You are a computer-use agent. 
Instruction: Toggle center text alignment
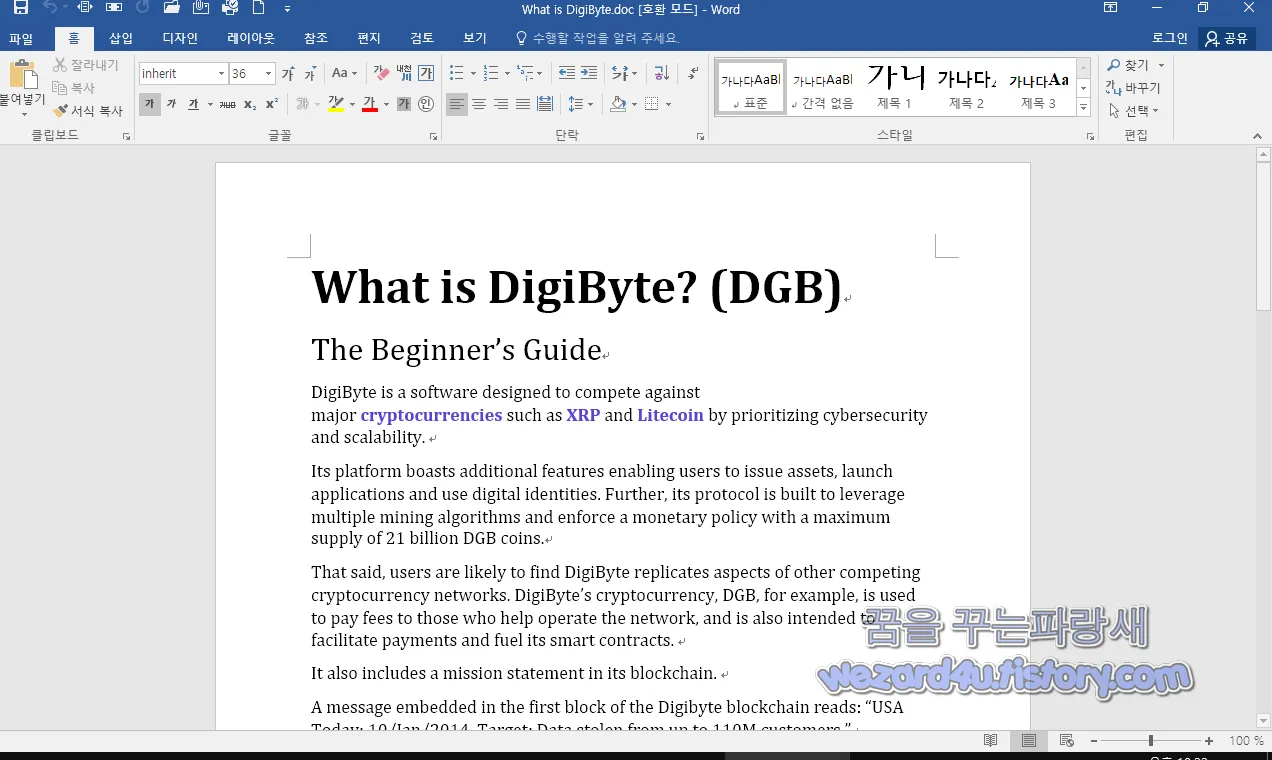click(479, 103)
